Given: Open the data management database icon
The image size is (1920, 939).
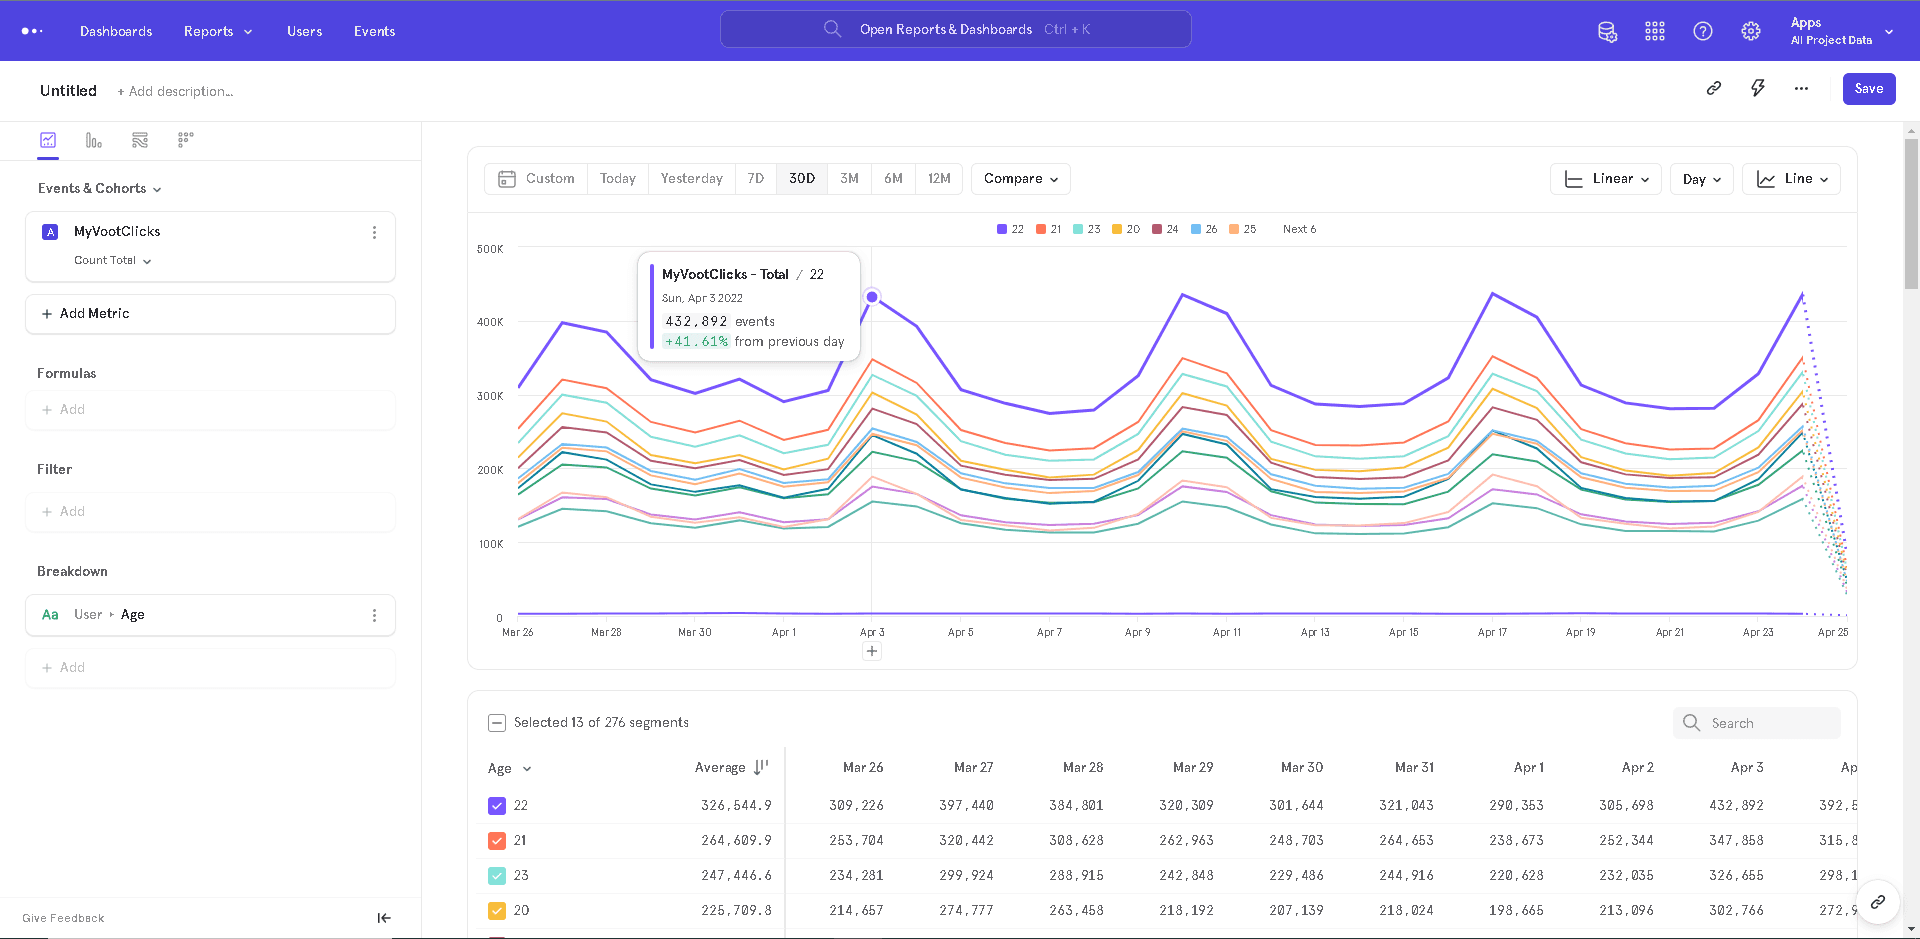Looking at the screenshot, I should pos(1607,31).
